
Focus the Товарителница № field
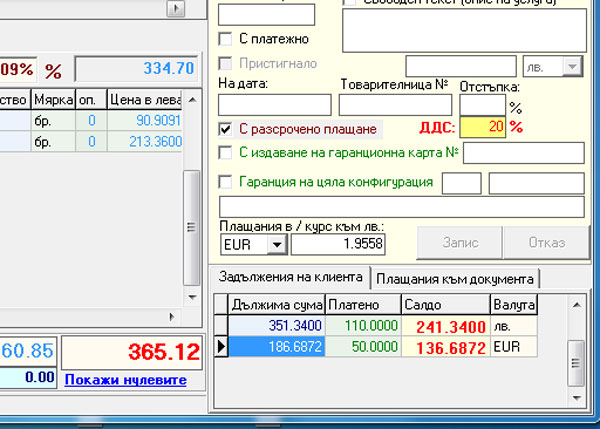click(396, 105)
